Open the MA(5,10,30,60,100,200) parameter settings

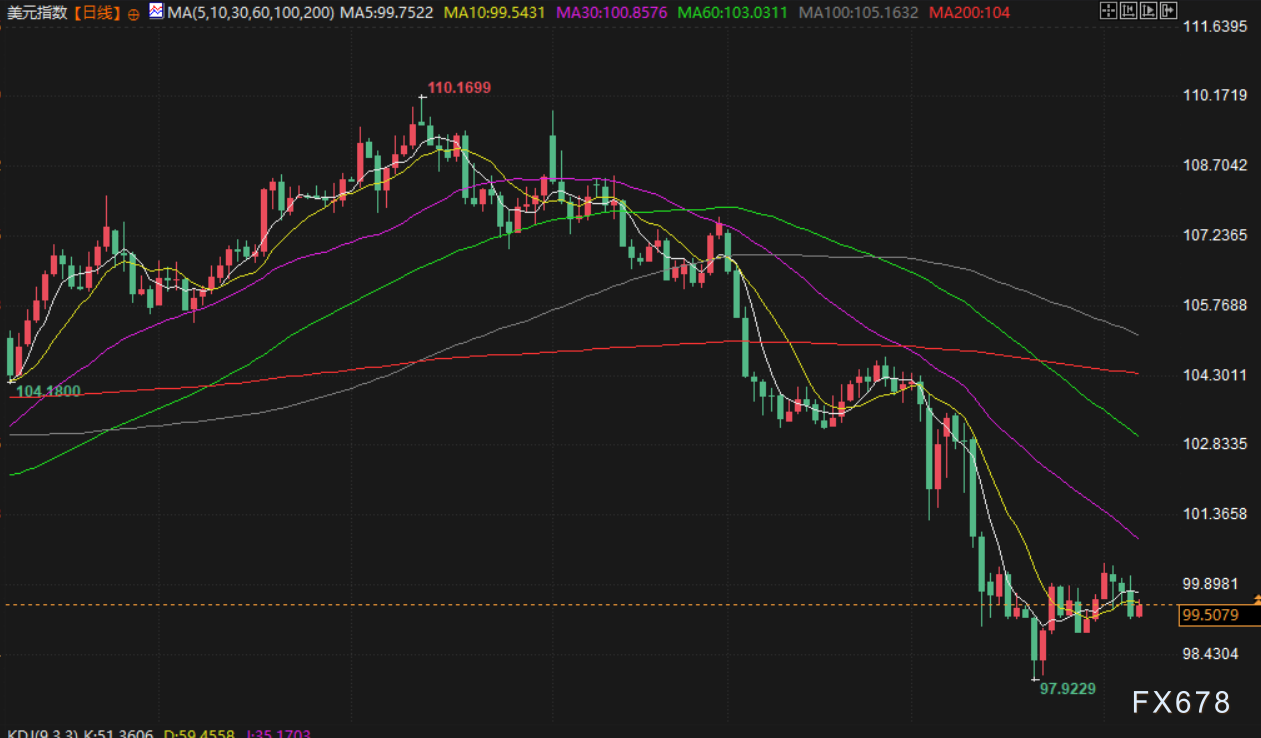click(x=250, y=13)
